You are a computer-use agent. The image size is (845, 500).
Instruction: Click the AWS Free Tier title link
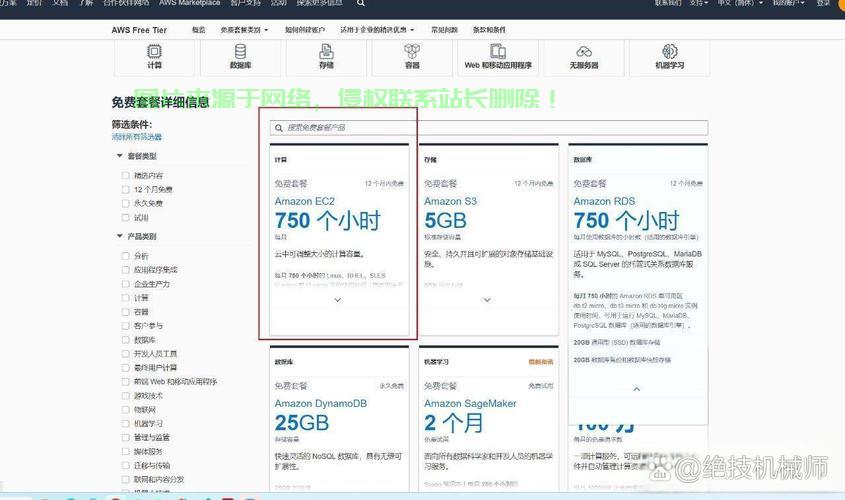(139, 30)
